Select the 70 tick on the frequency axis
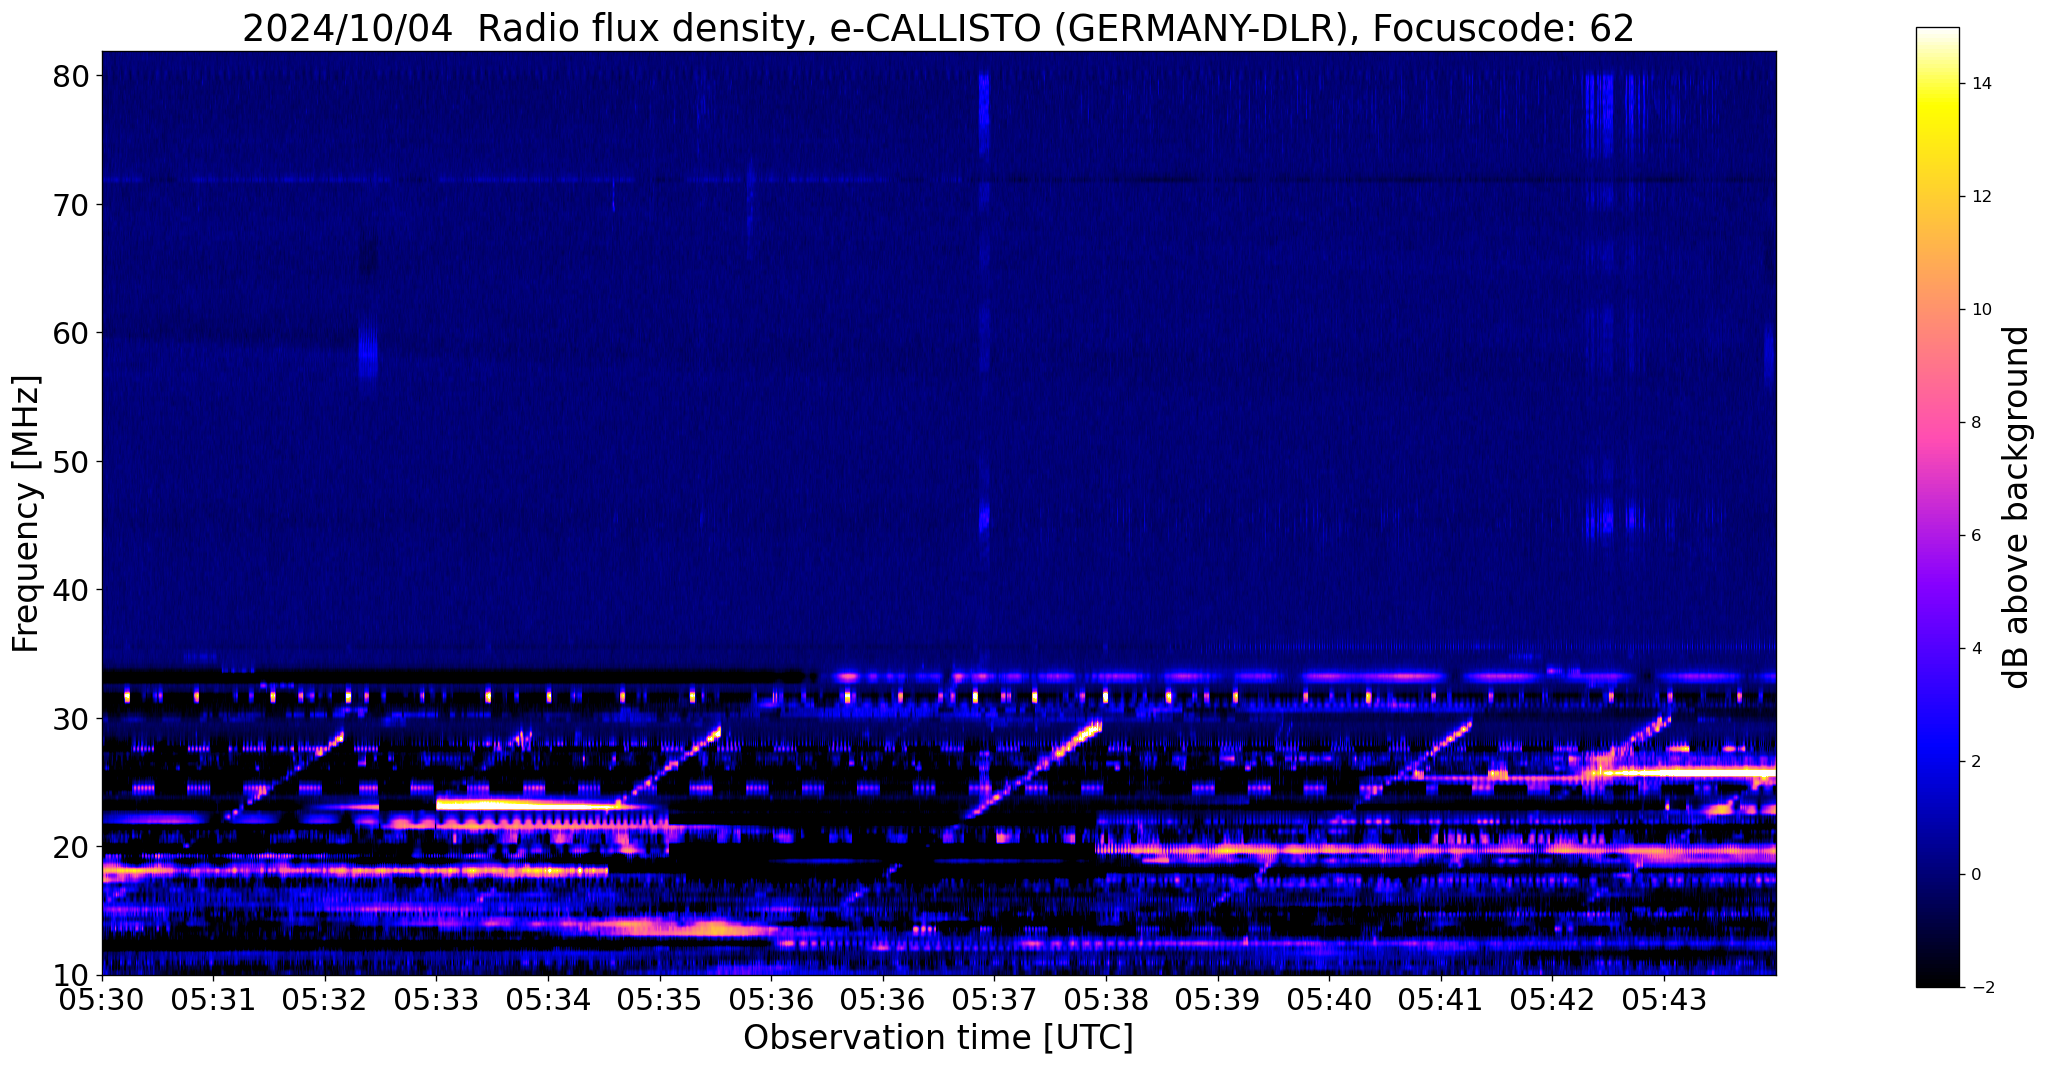This screenshot has height=1067, width=2047. pyautogui.click(x=70, y=205)
